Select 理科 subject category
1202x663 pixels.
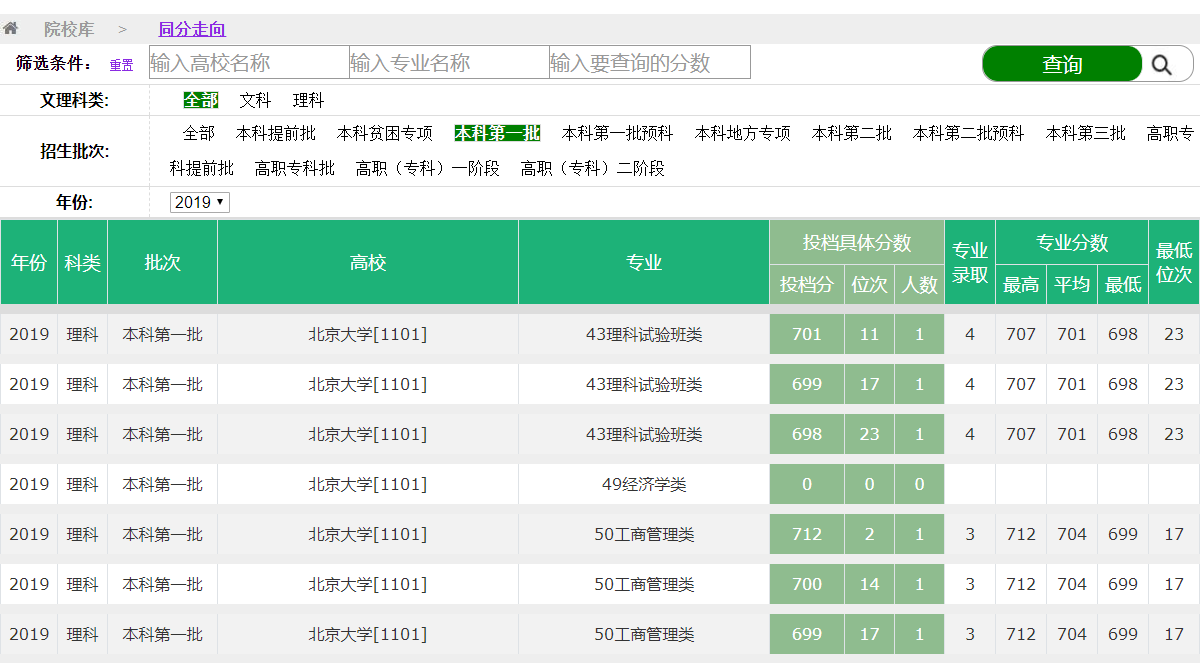(308, 101)
